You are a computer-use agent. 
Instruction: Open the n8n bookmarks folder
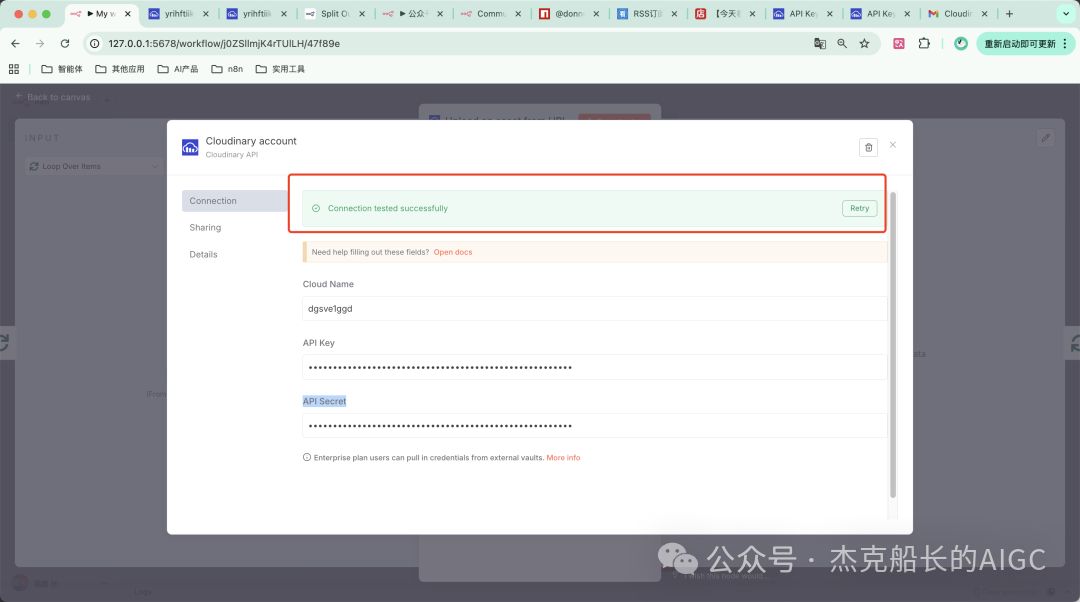click(x=227, y=69)
